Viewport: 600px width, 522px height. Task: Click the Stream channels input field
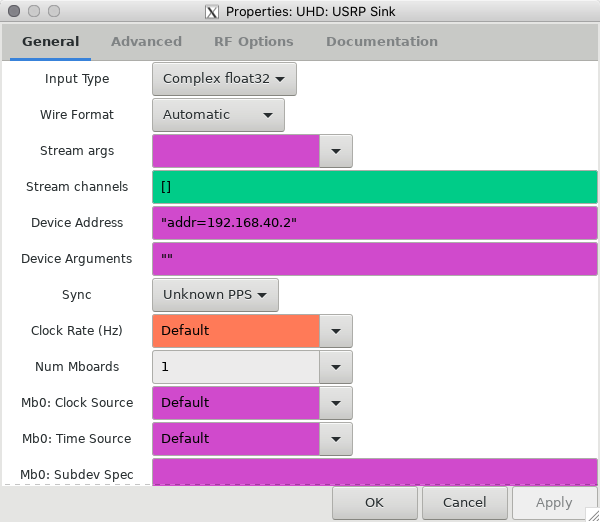(x=375, y=187)
